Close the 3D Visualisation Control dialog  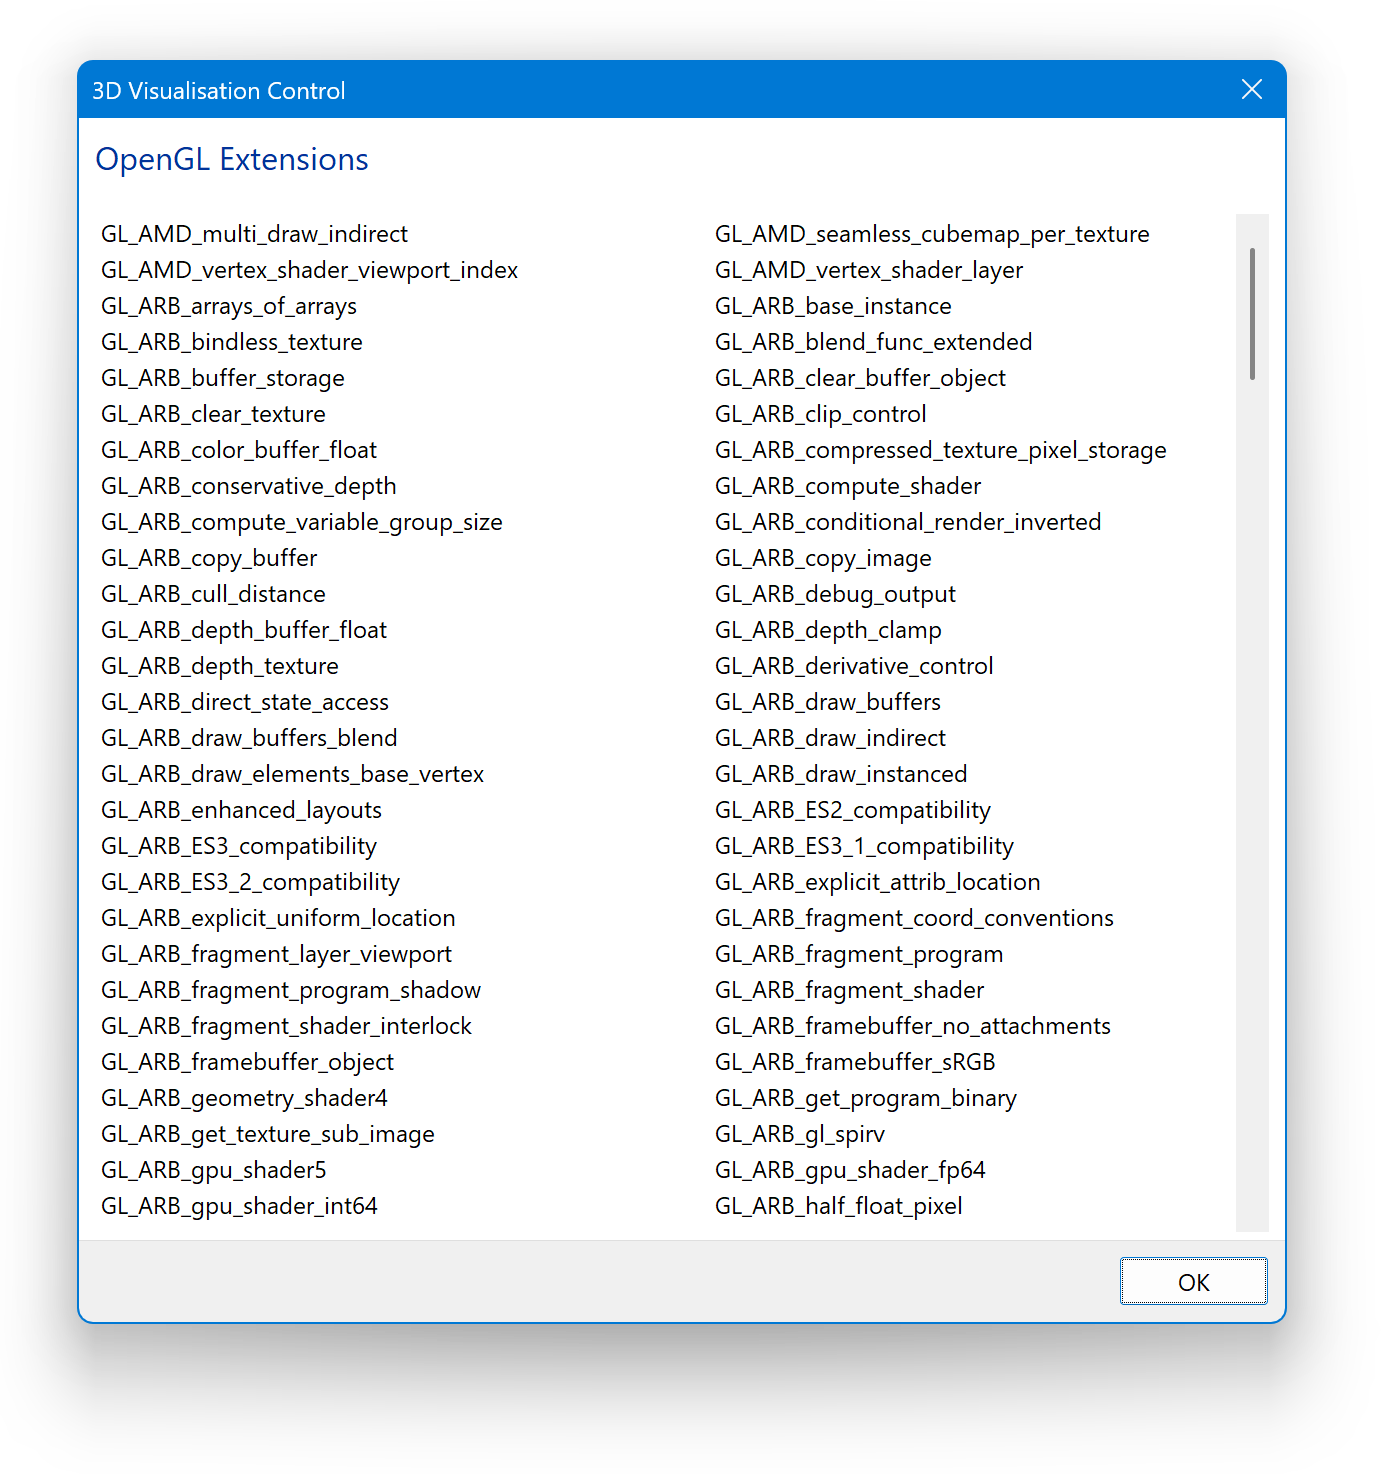coord(1251,90)
